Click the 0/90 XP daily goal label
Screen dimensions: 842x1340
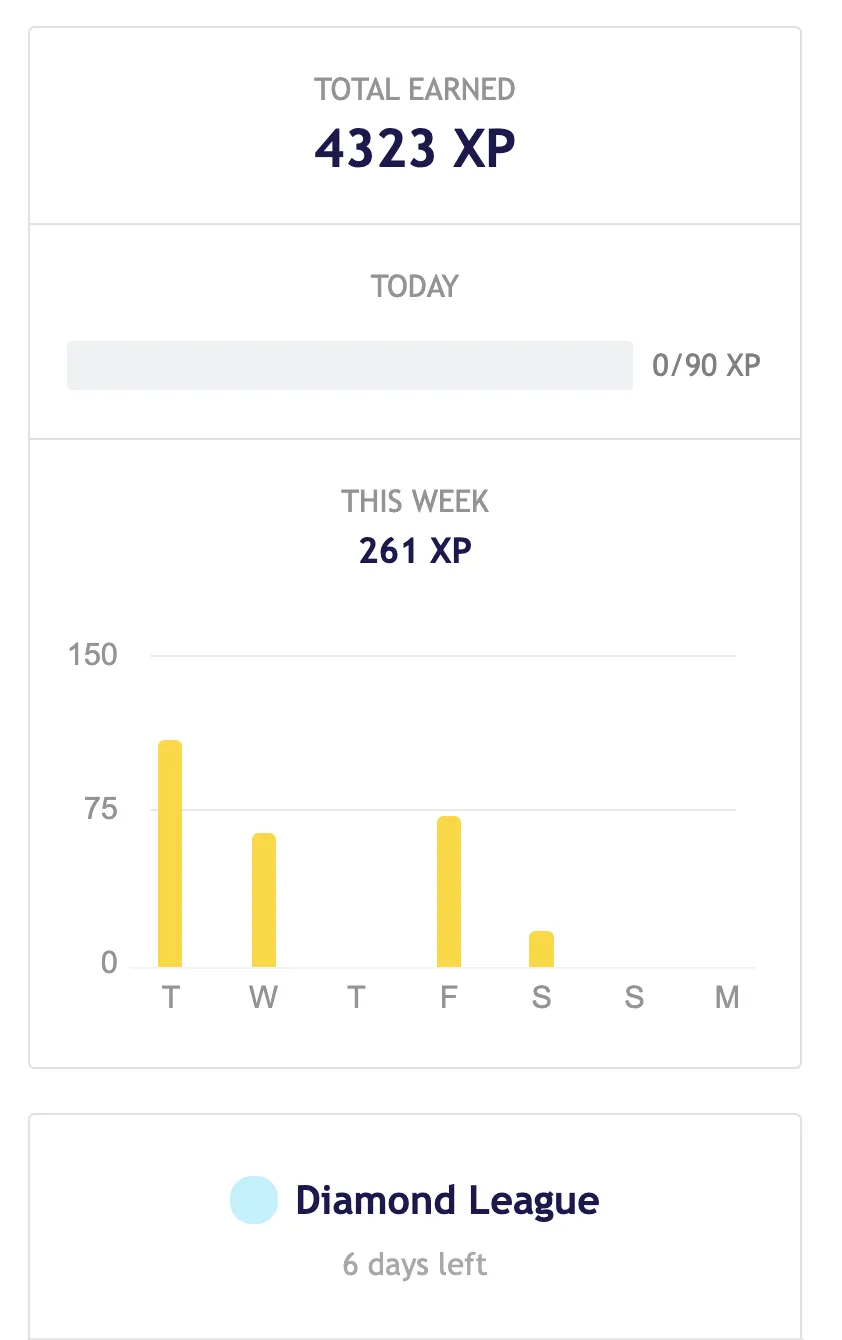pyautogui.click(x=706, y=365)
